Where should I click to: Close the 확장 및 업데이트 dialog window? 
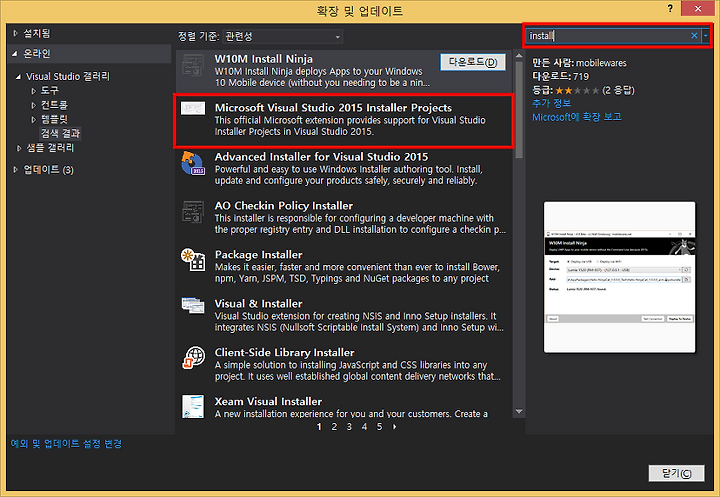[x=698, y=8]
